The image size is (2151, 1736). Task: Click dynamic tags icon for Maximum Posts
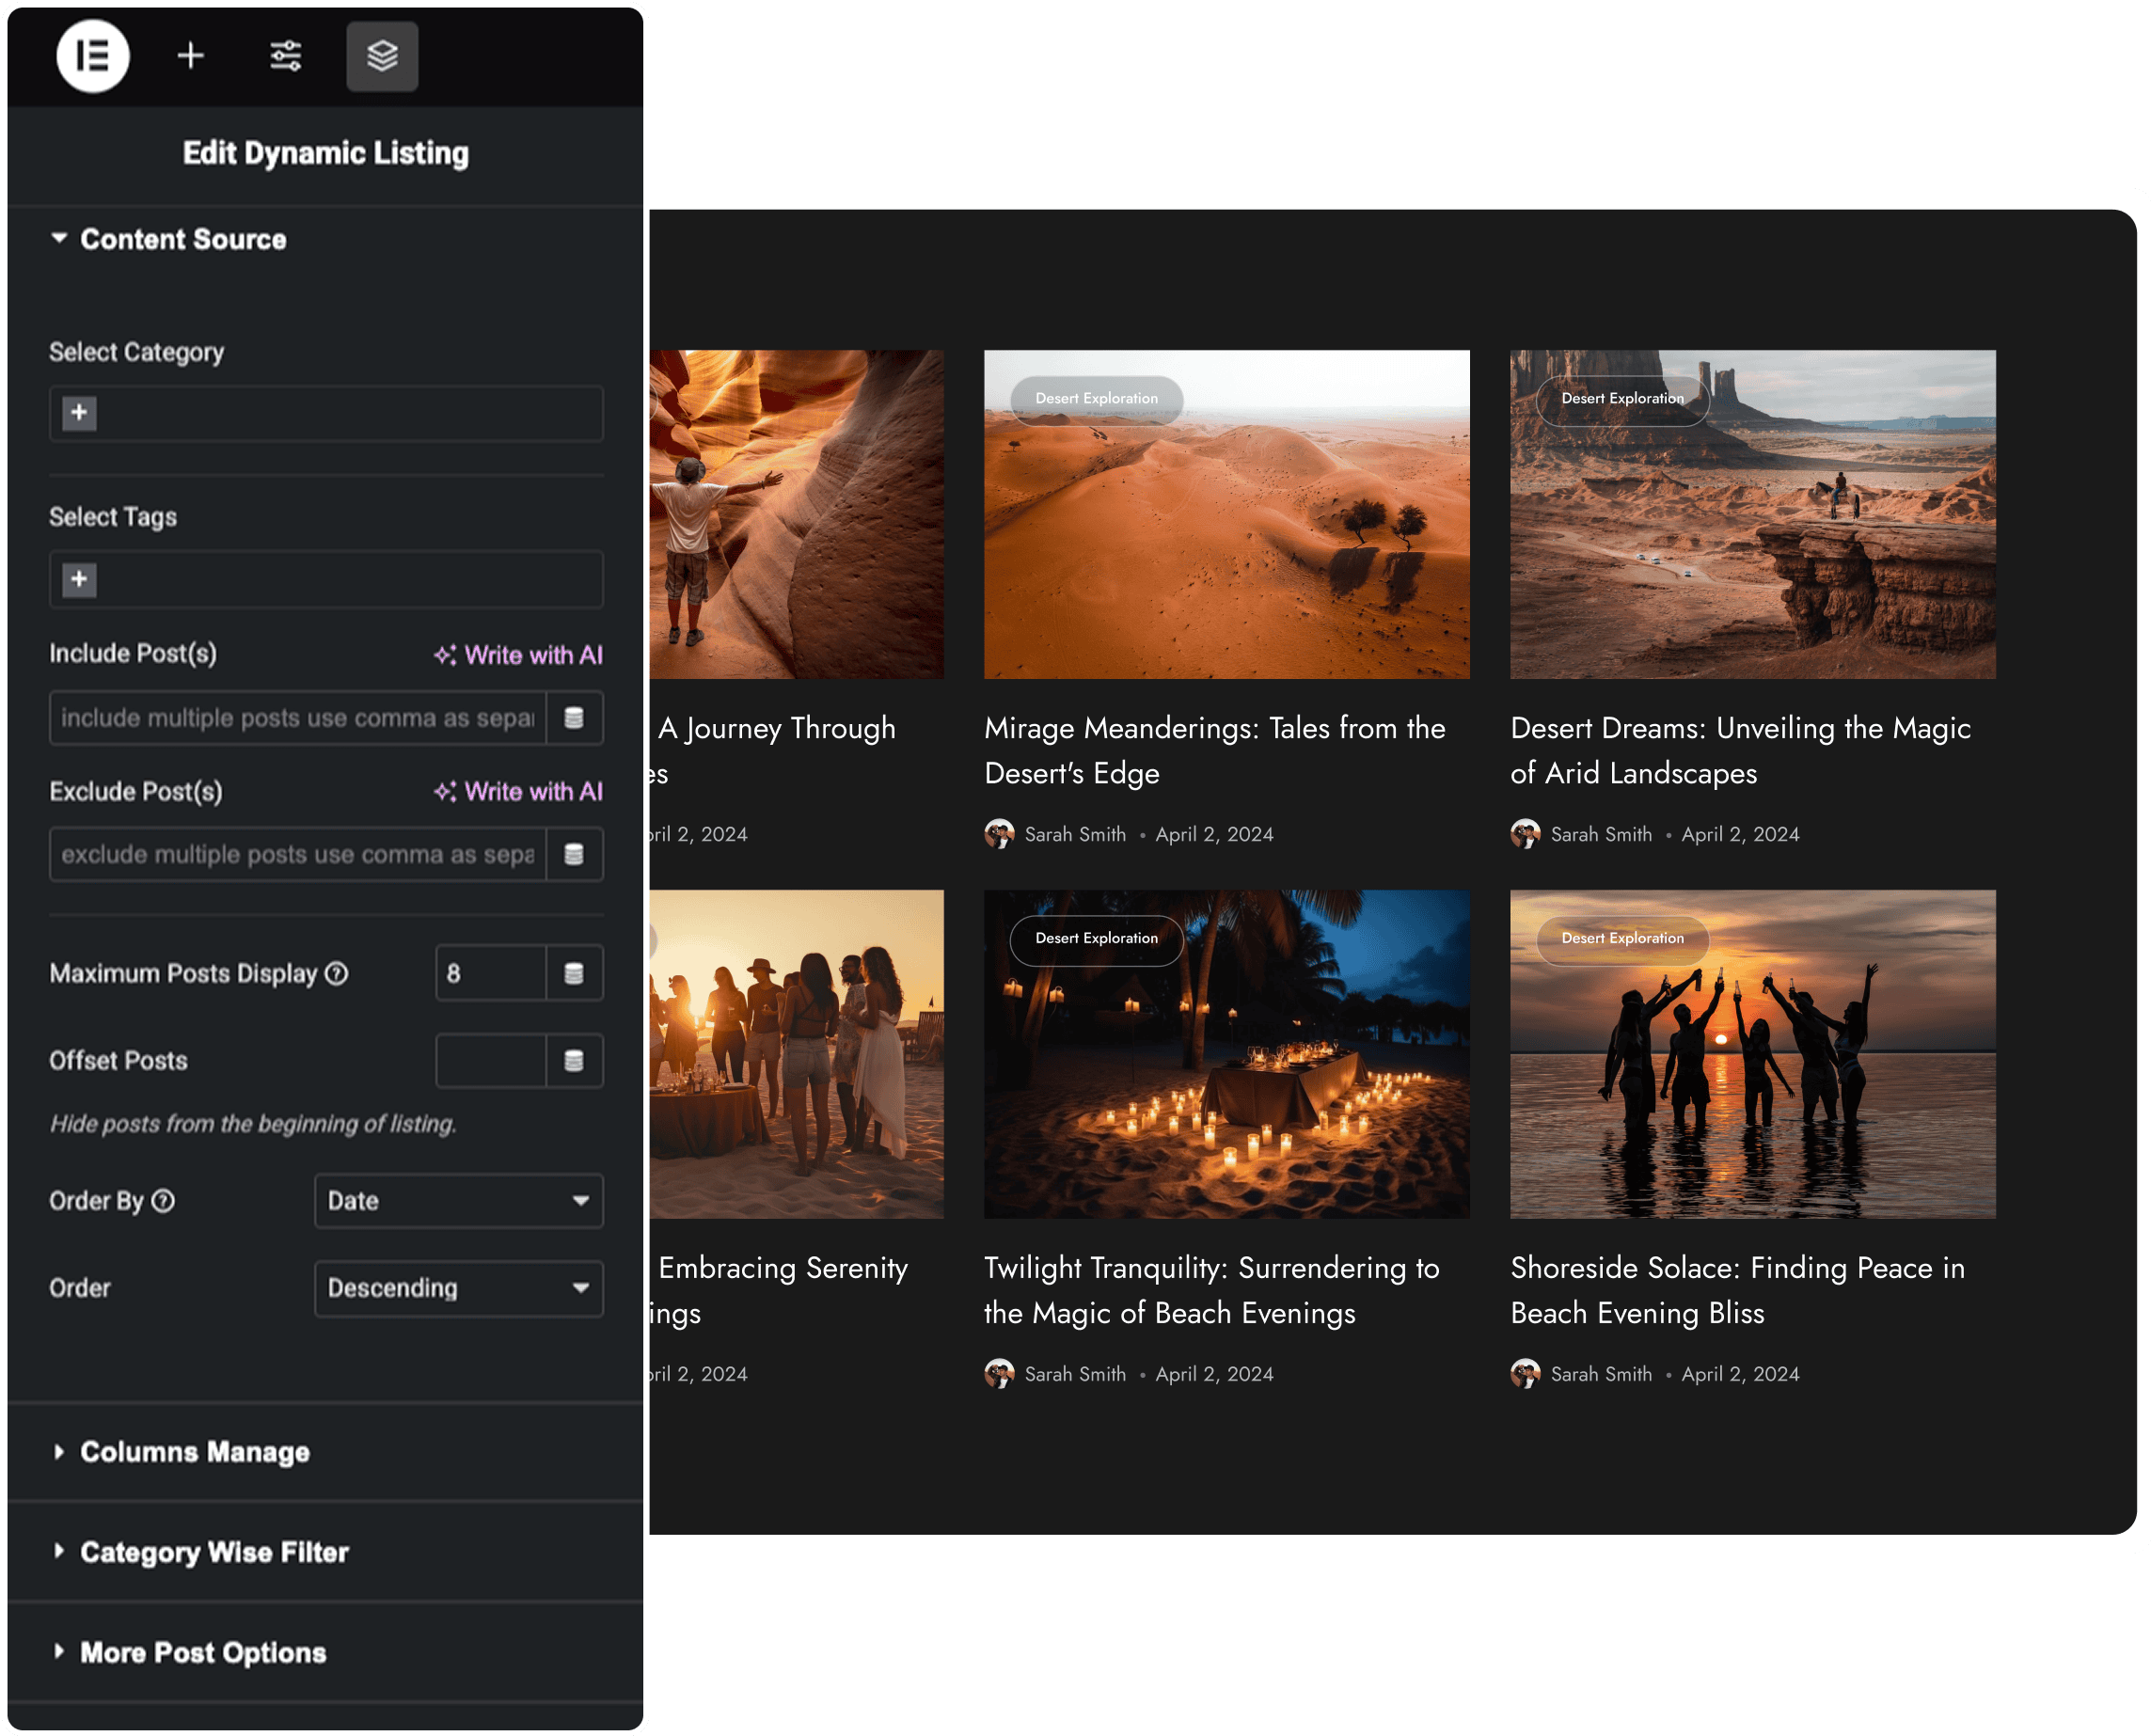[574, 973]
